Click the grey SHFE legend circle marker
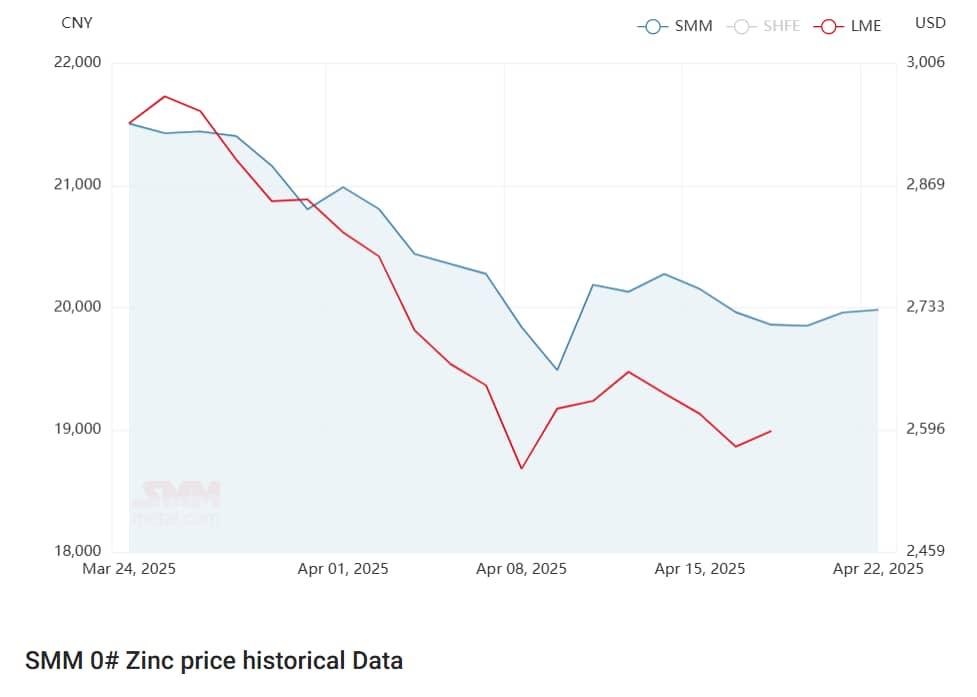Screen dimensions: 977x697 pyautogui.click(x=741, y=26)
